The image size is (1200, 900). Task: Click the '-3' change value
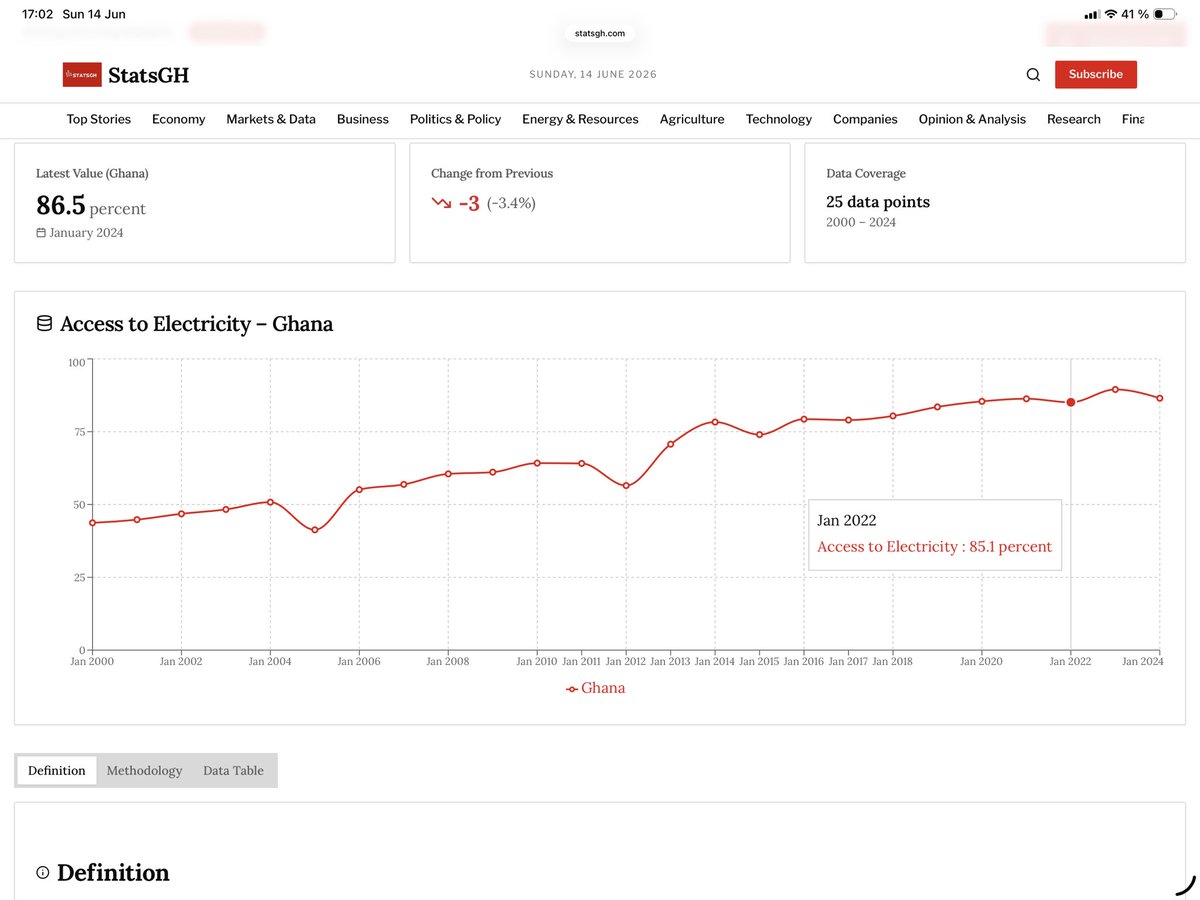tap(469, 203)
